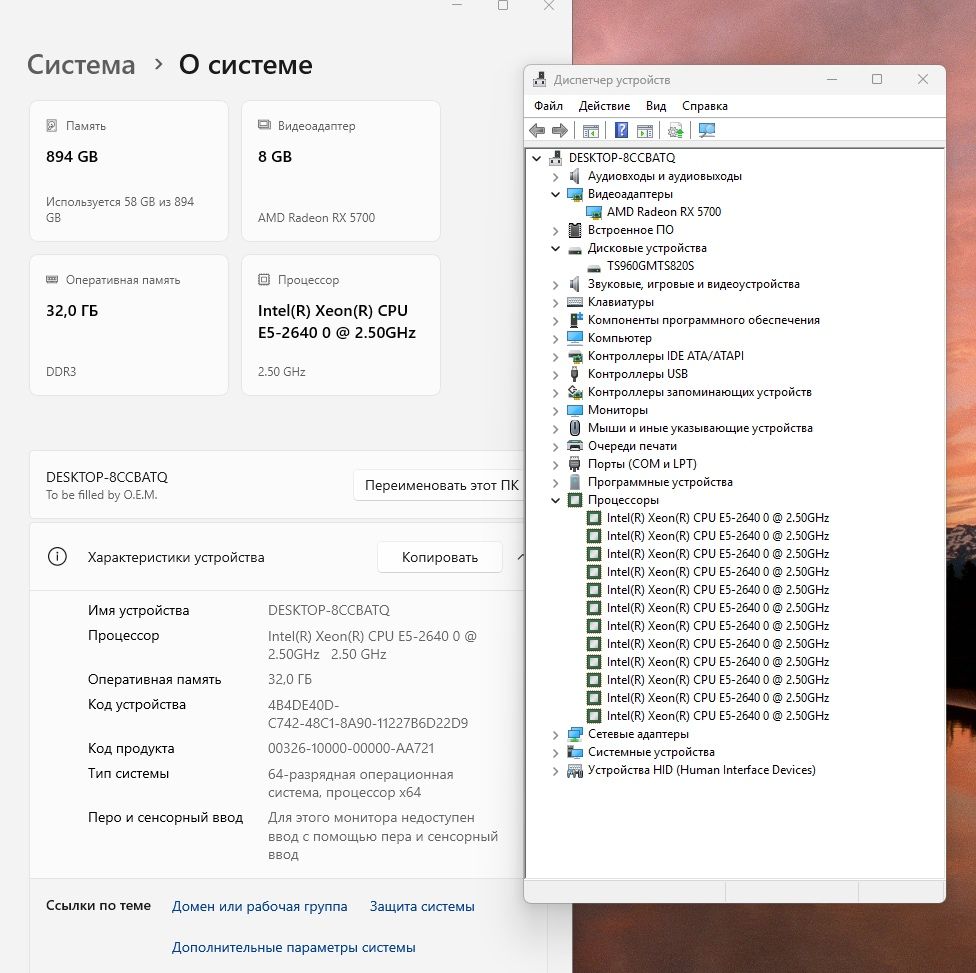Click the info icon beside Характеристики устройства
Viewport: 976px width, 973px height.
(57, 557)
